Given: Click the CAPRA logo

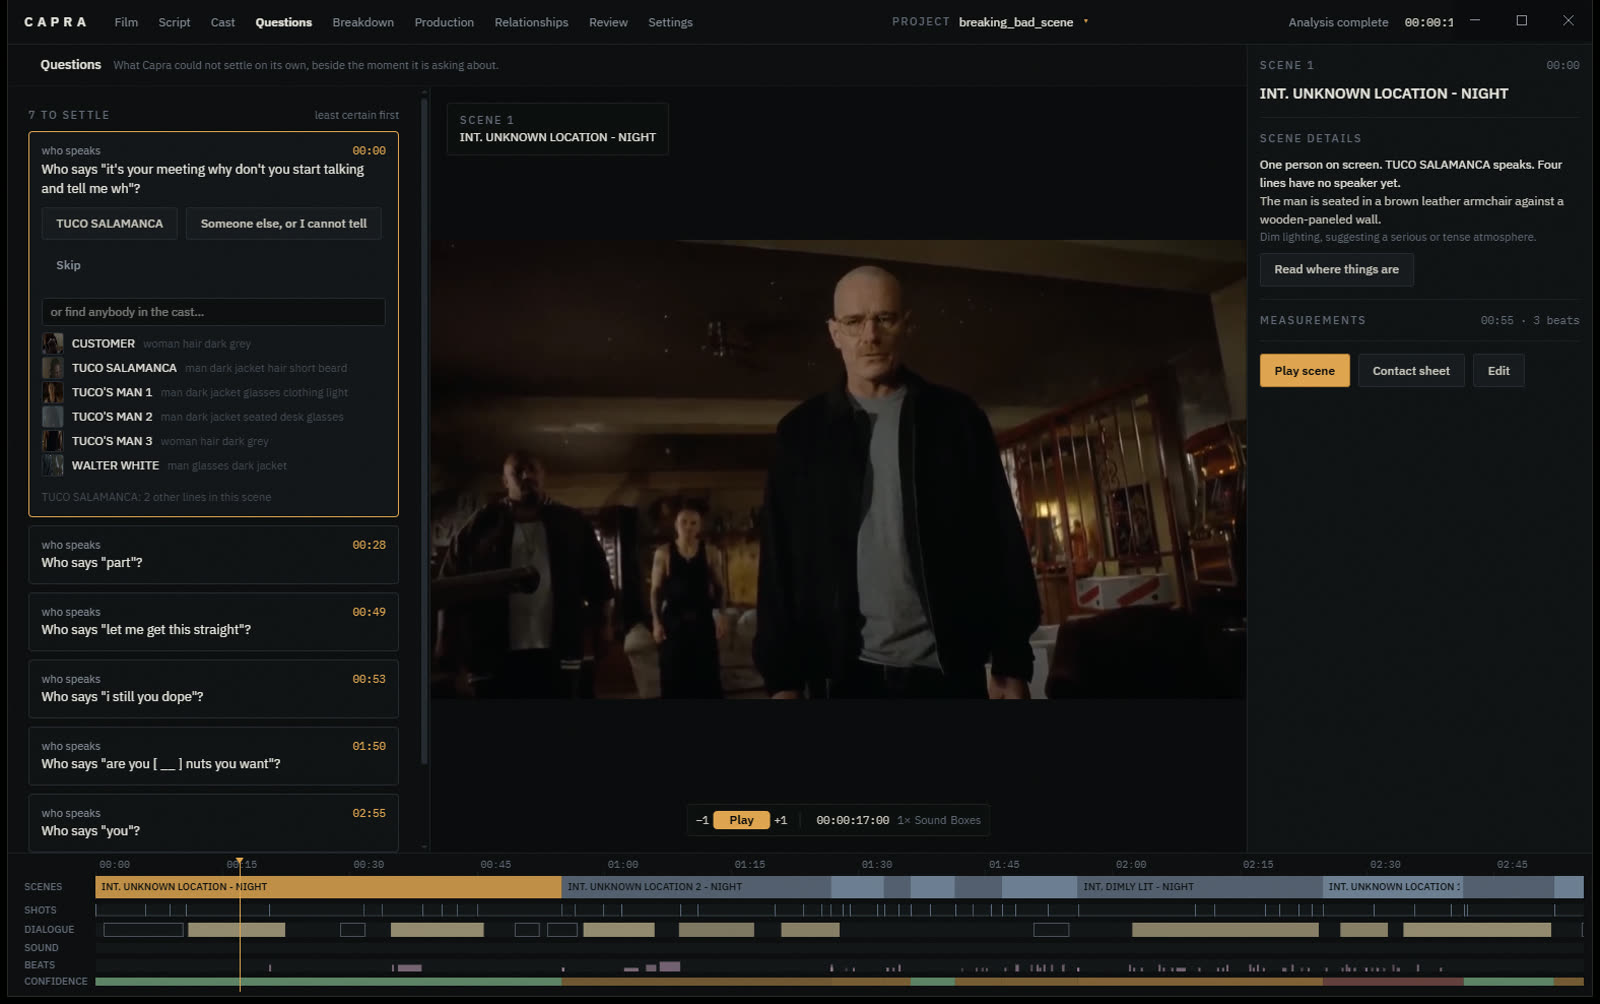Looking at the screenshot, I should pos(55,22).
